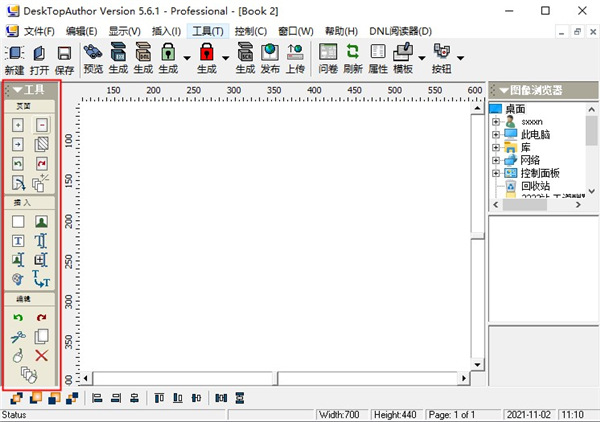Image resolution: width=600 pixels, height=422 pixels.
Task: Click the red padlock 生成 icon
Action: [x=207, y=52]
